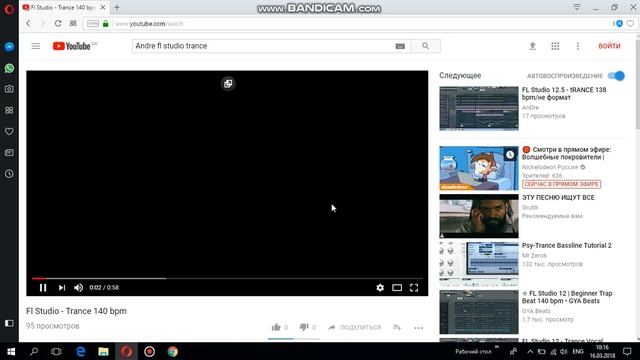Seek on the video progress bar

tap(227, 278)
